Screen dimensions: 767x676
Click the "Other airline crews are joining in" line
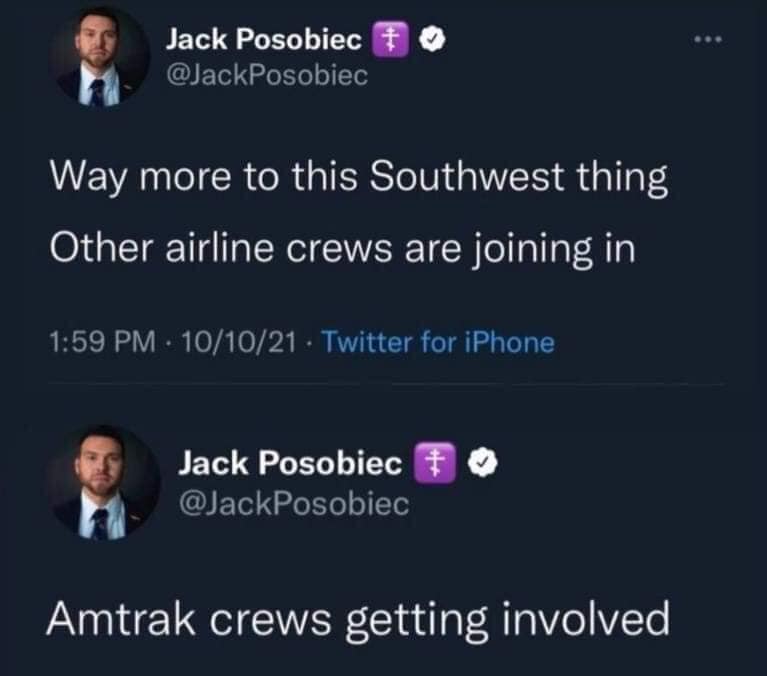[x=342, y=247]
